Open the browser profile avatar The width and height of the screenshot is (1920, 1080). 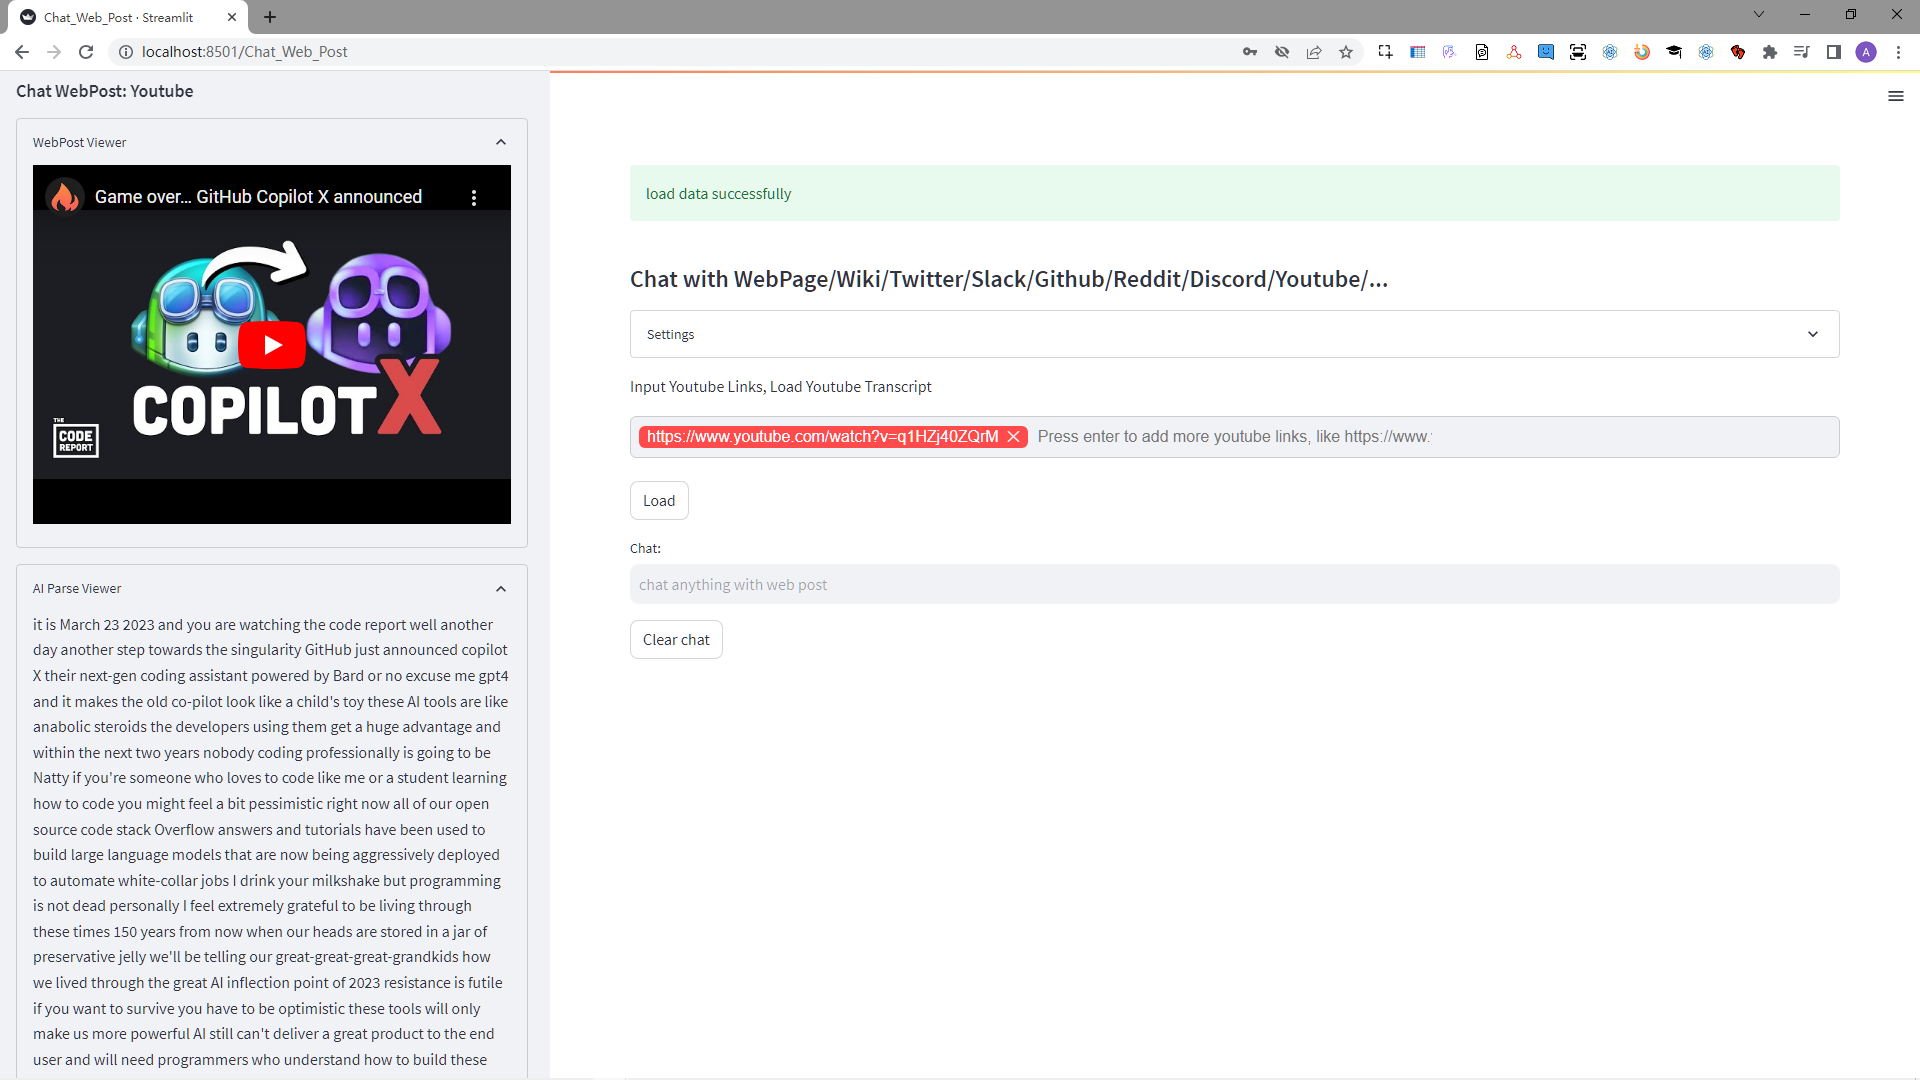click(x=1867, y=52)
